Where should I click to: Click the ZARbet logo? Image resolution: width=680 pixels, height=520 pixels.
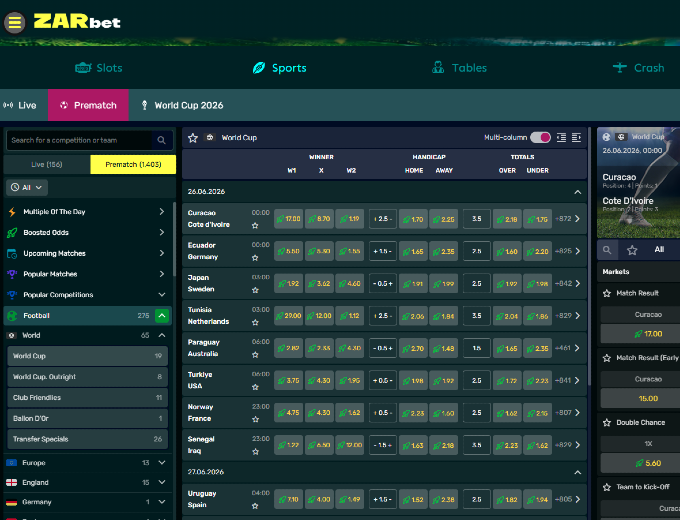point(77,21)
